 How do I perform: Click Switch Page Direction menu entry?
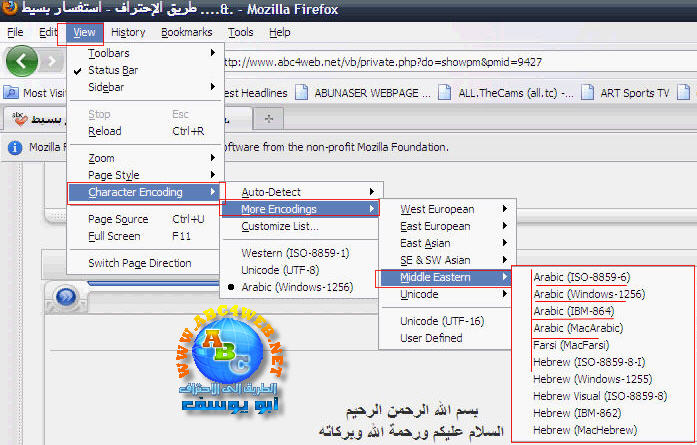click(139, 263)
